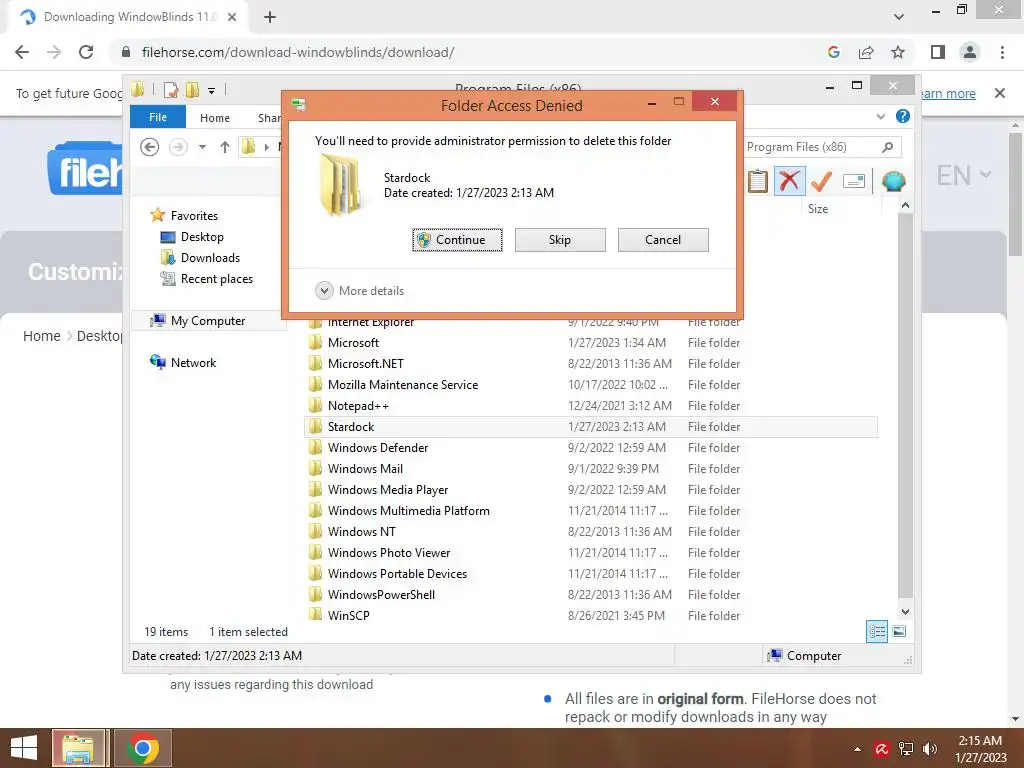Image resolution: width=1024 pixels, height=768 pixels.
Task: Open the File tab in Explorer ribbon
Action: pos(158,118)
